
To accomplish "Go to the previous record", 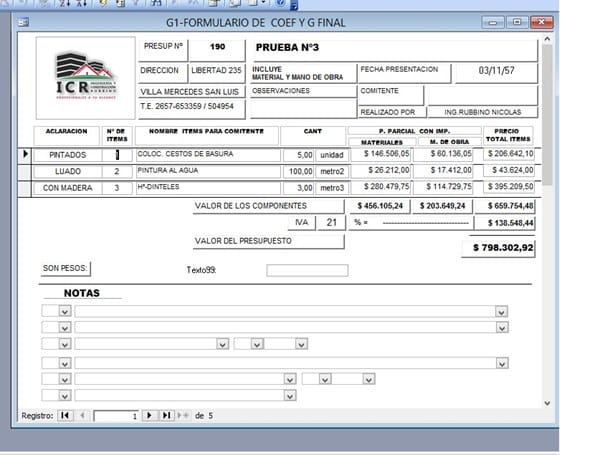I will [81, 415].
